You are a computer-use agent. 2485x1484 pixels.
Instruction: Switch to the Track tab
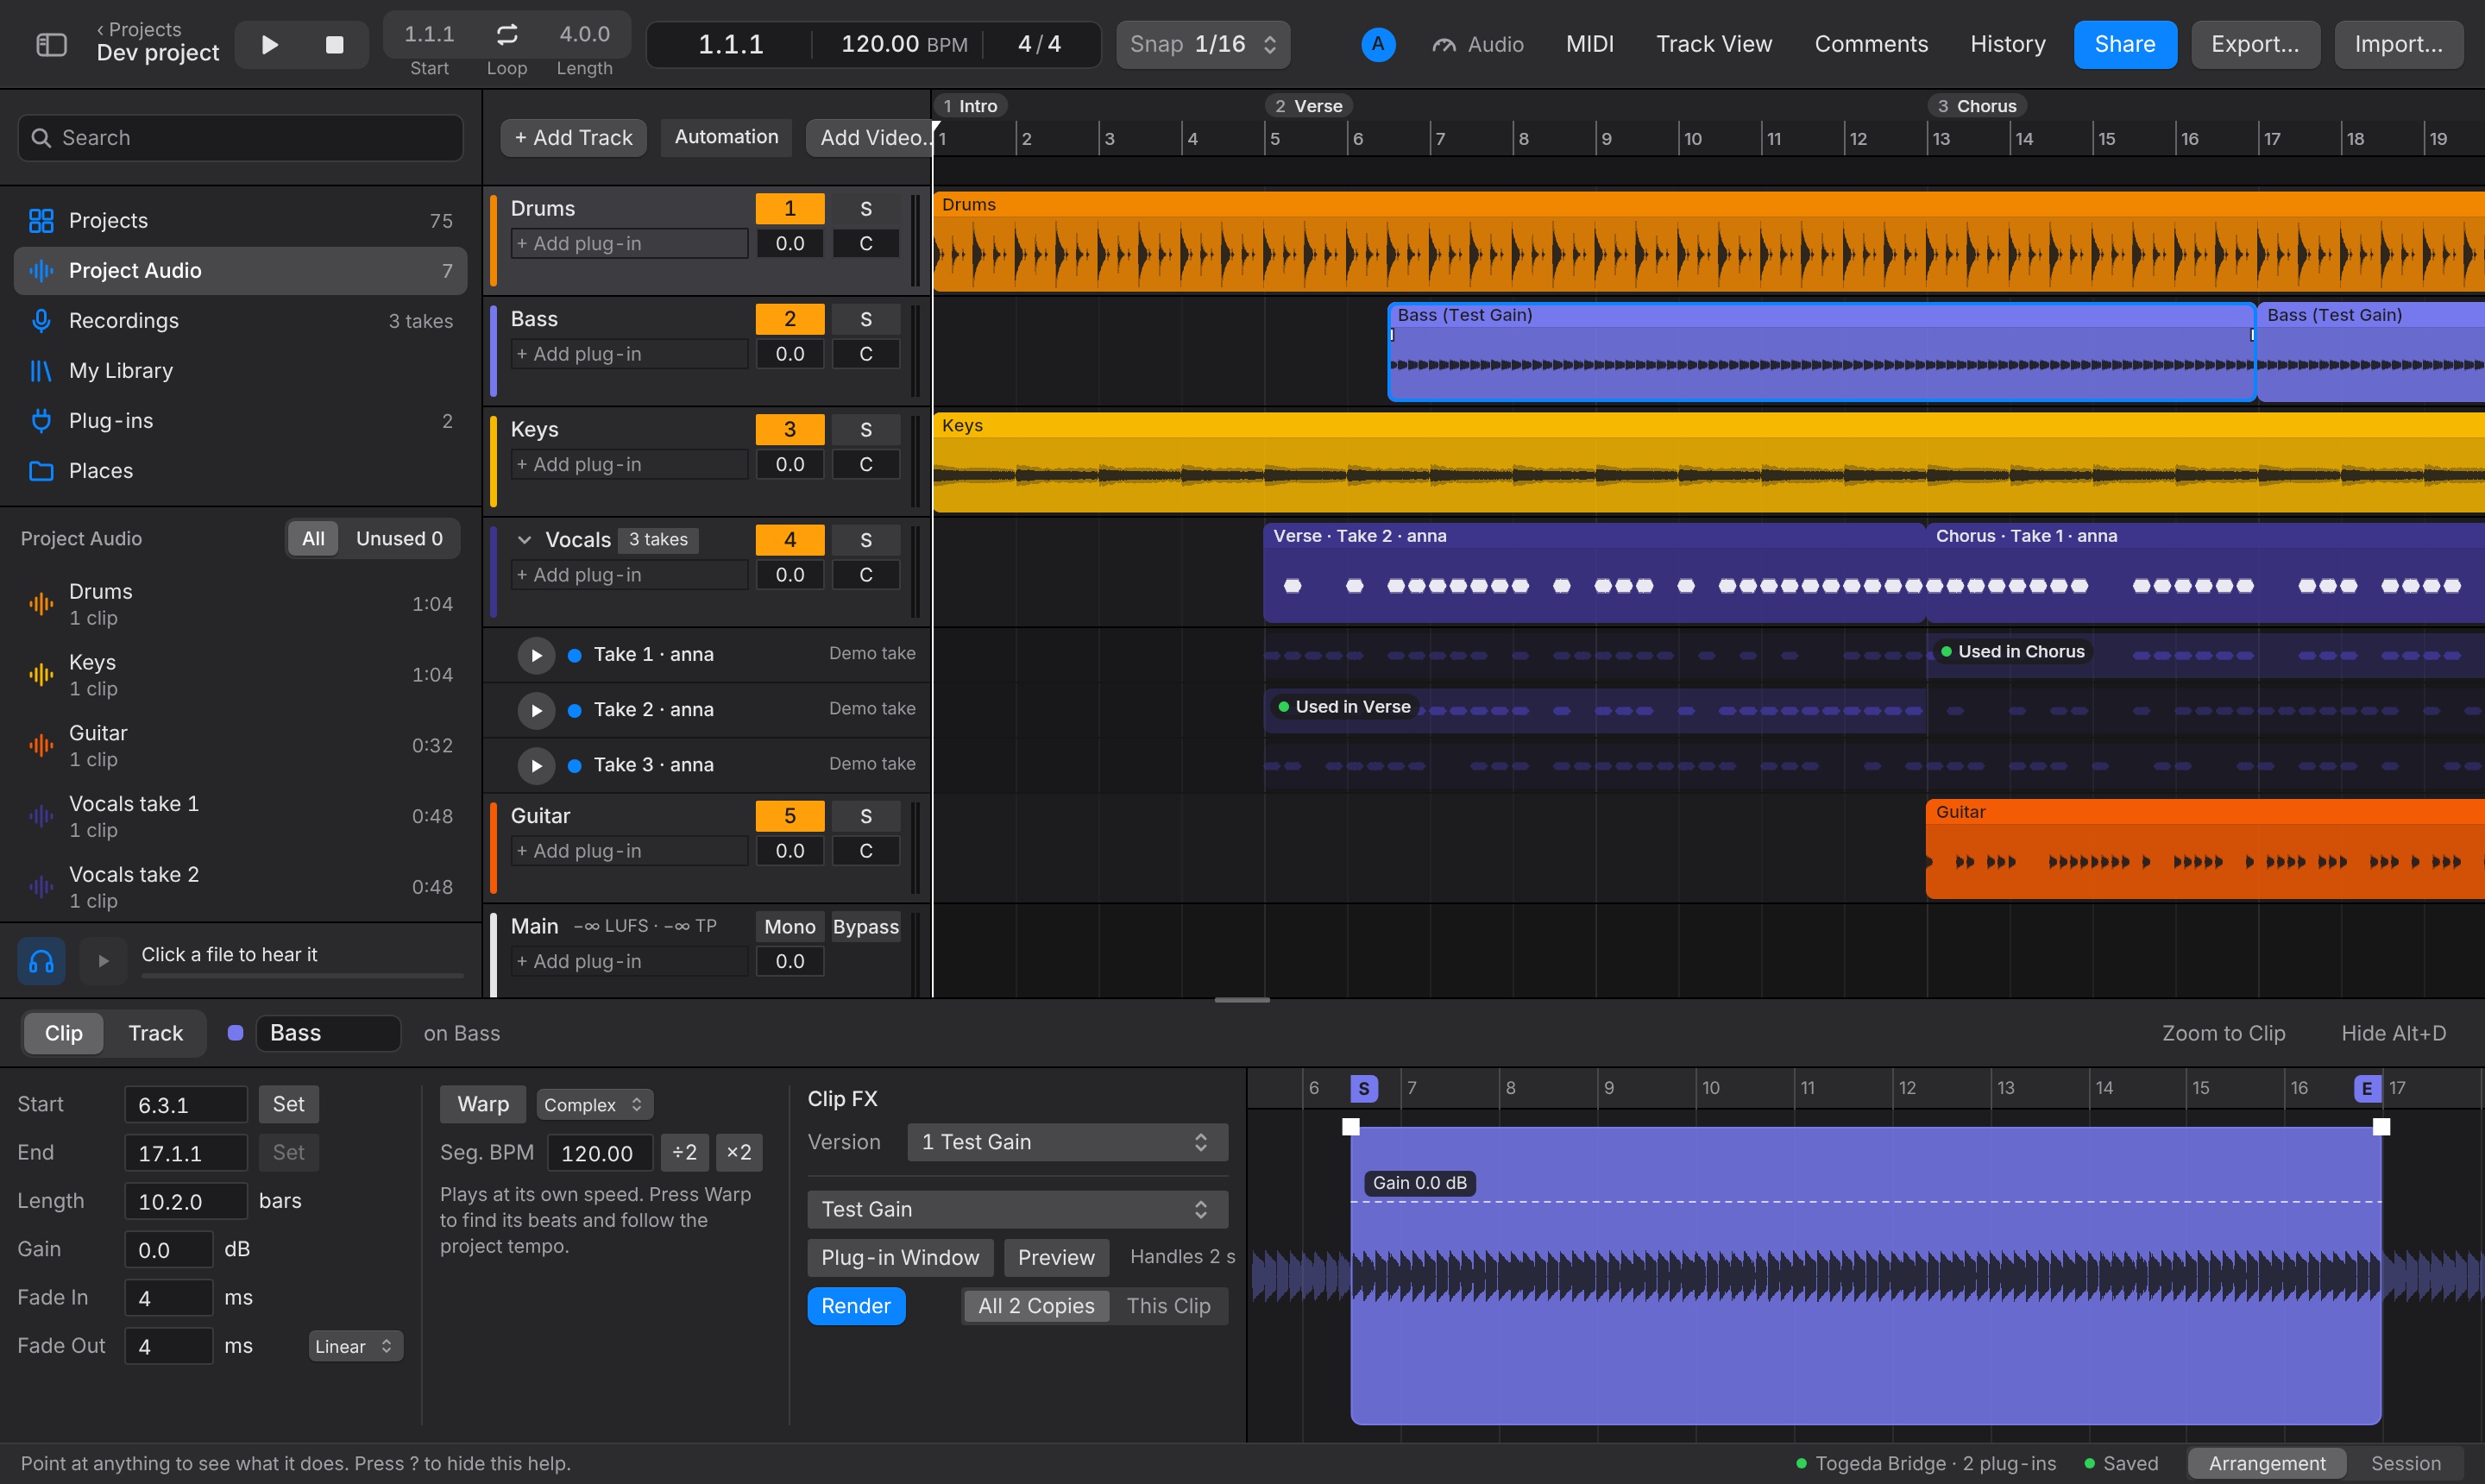[155, 1033]
